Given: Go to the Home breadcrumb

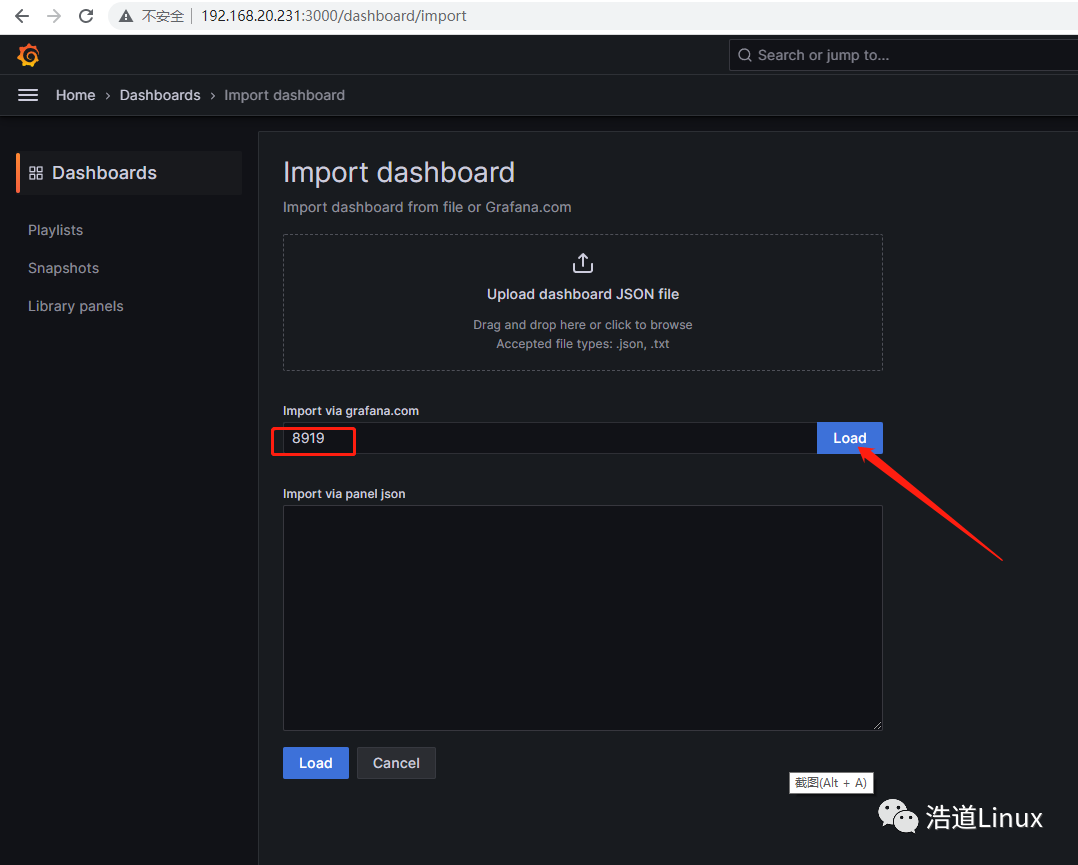Looking at the screenshot, I should click(76, 95).
